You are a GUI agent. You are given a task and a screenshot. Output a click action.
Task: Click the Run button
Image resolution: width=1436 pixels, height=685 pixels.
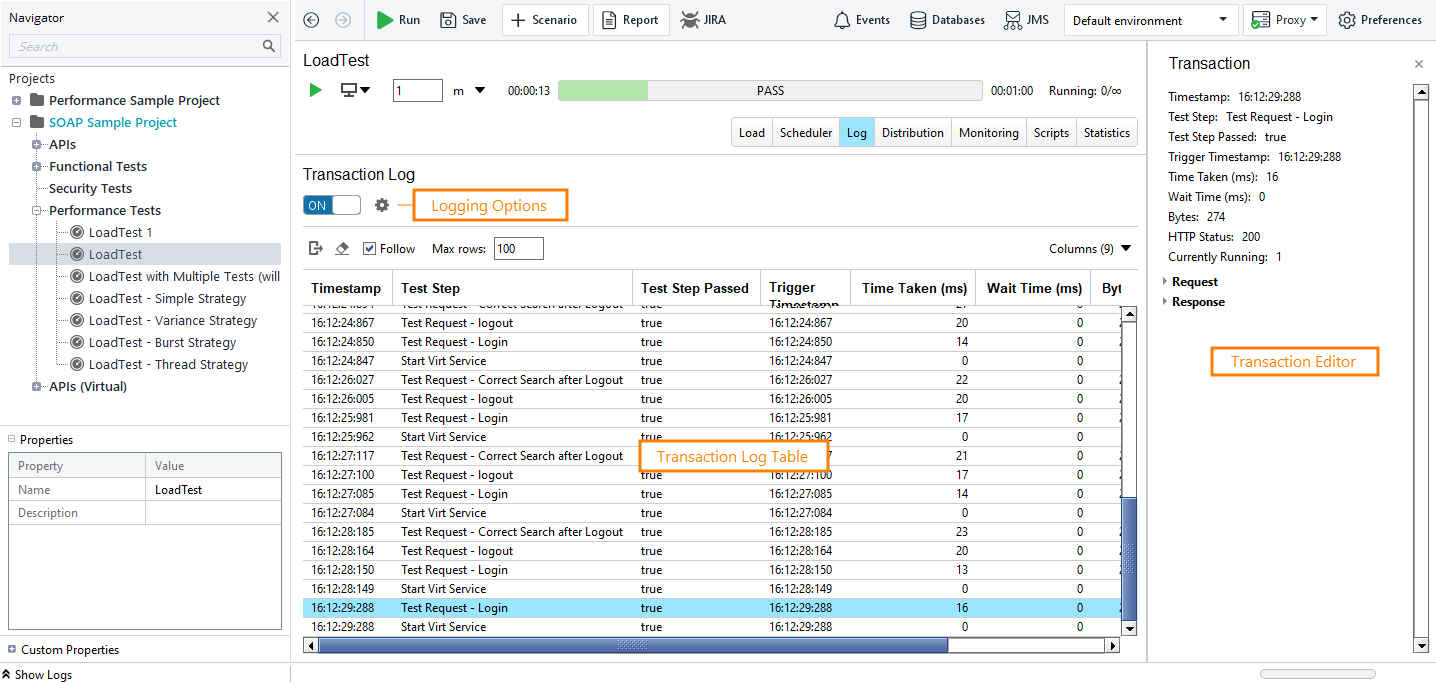[398, 19]
